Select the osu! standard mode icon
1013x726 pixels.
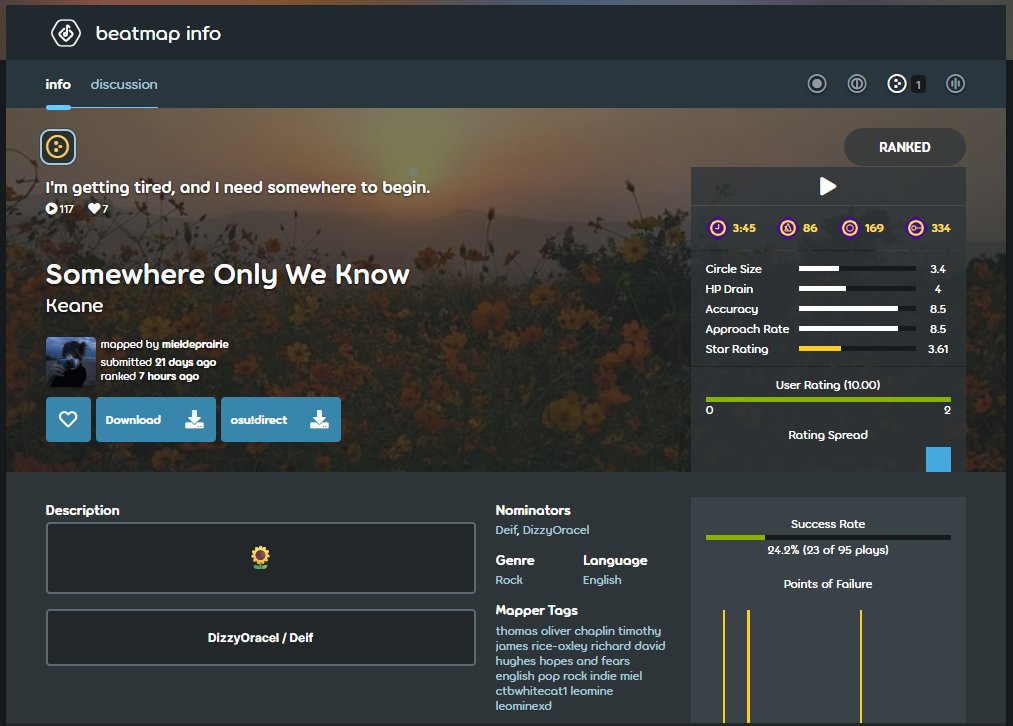tap(817, 84)
